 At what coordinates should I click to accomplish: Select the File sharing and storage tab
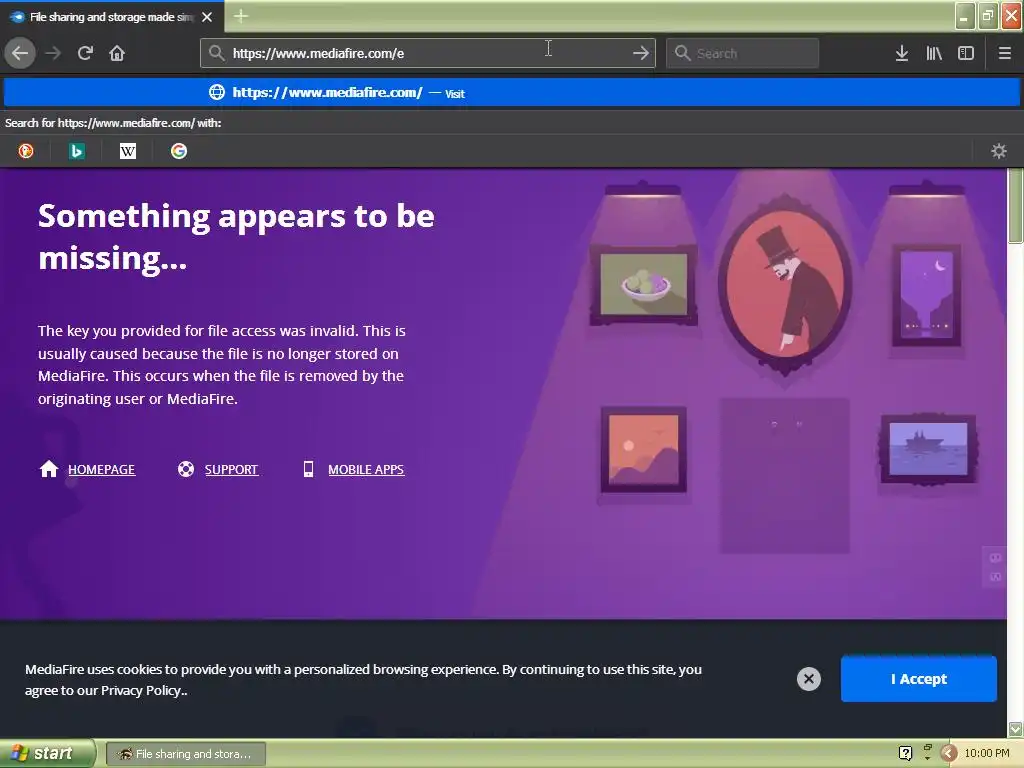click(x=112, y=17)
